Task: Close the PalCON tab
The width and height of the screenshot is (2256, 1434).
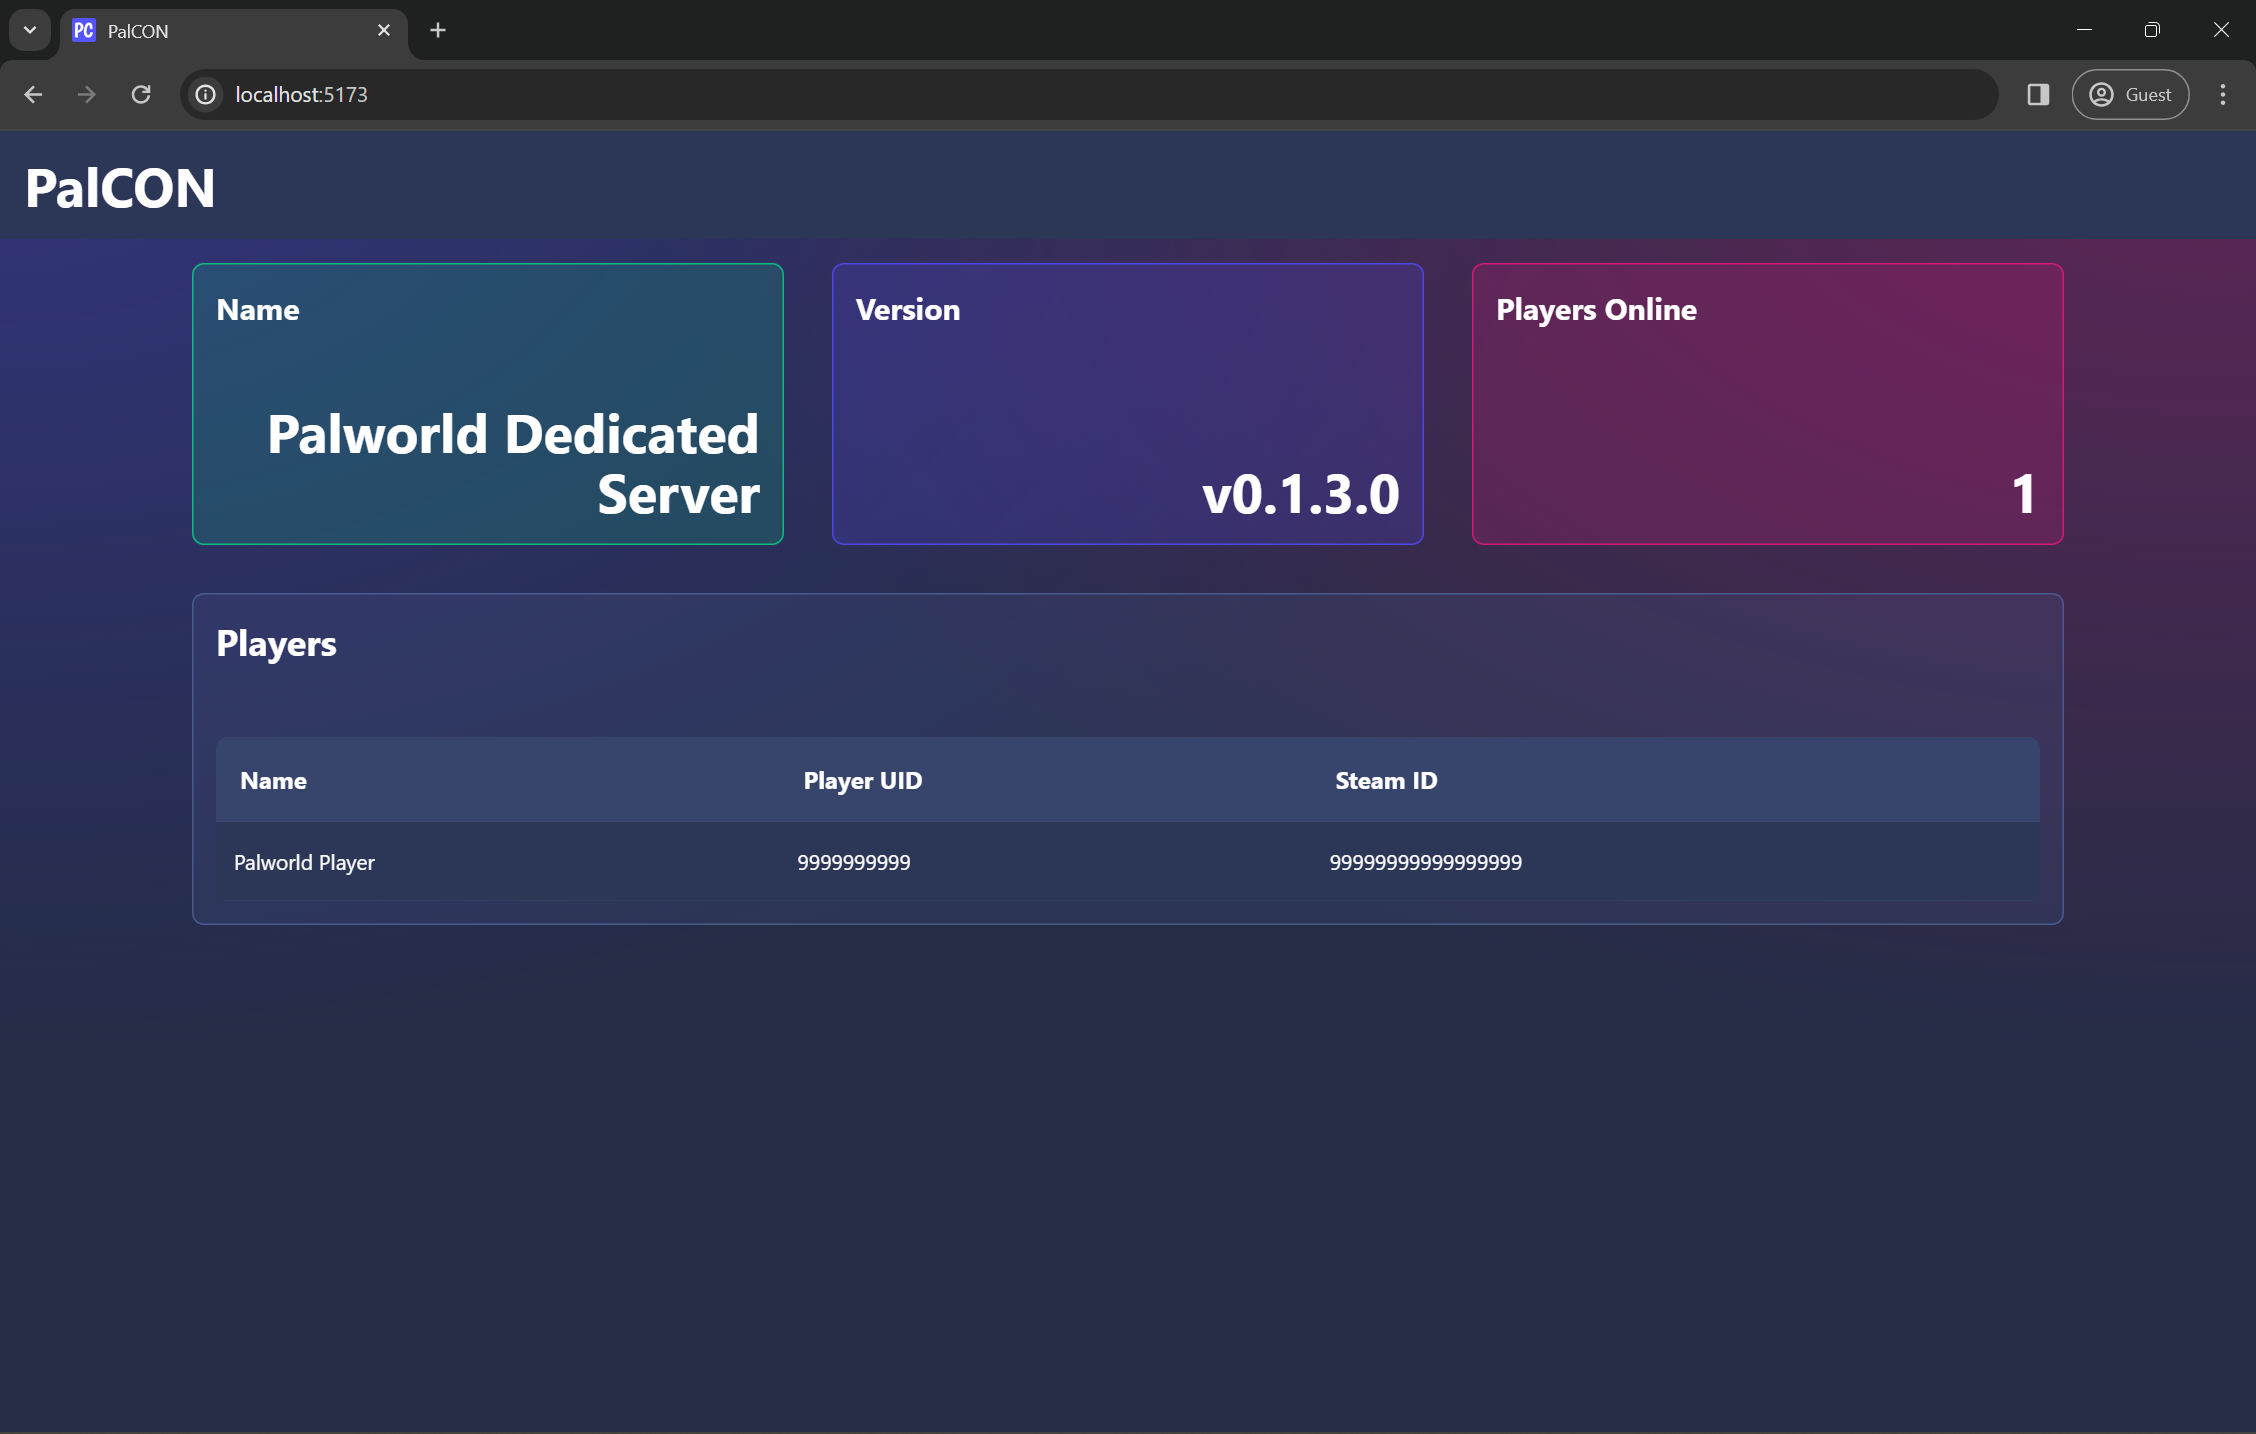Action: pos(384,30)
